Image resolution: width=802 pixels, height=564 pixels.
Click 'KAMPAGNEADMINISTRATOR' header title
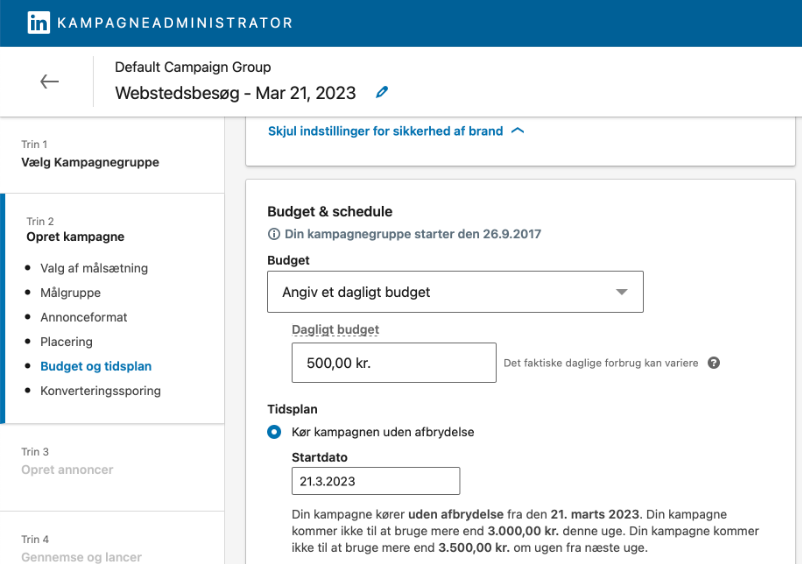tap(175, 23)
